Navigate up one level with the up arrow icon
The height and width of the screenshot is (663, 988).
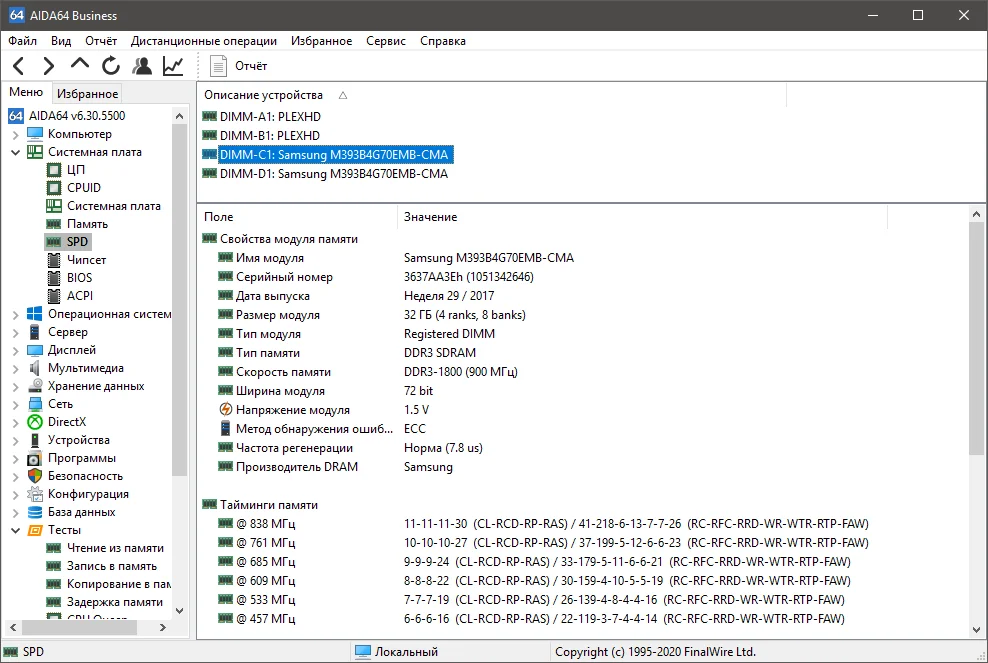[79, 64]
